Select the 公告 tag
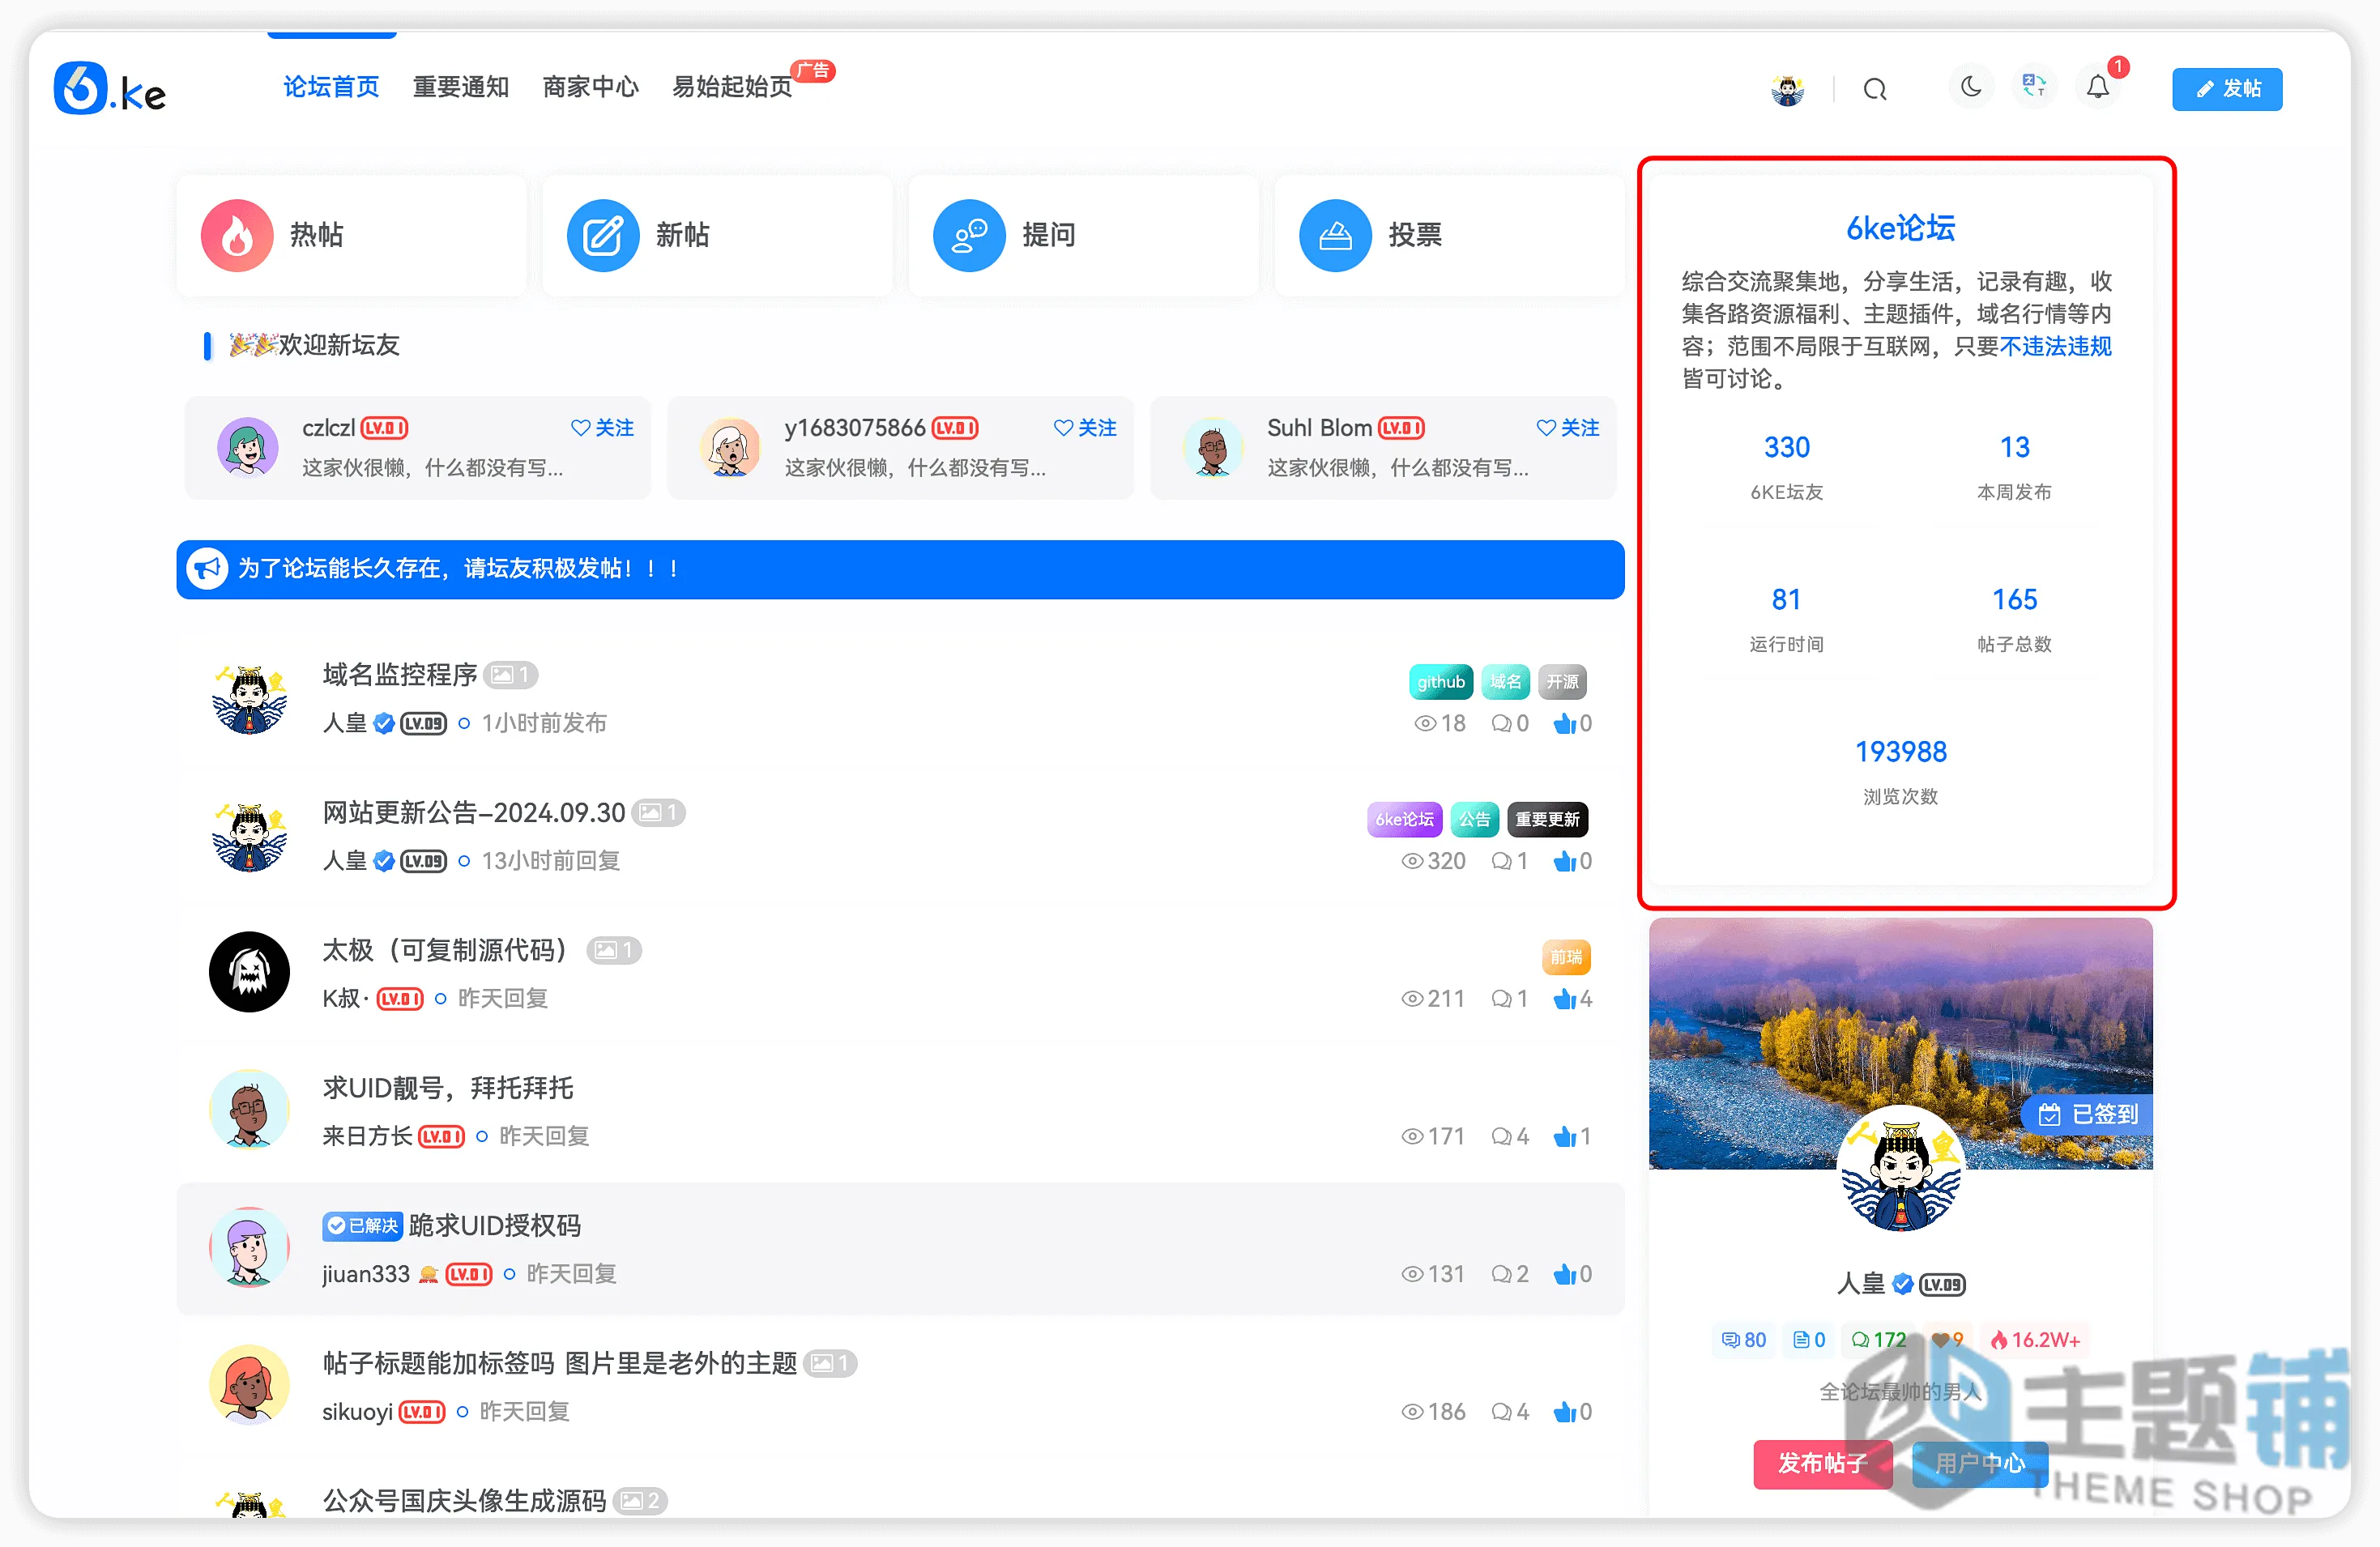The width and height of the screenshot is (2380, 1547). (x=1474, y=820)
